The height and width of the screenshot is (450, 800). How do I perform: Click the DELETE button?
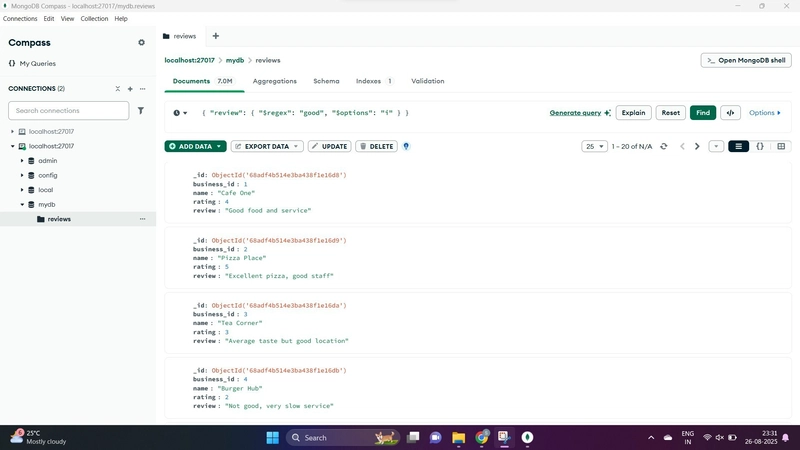377,146
